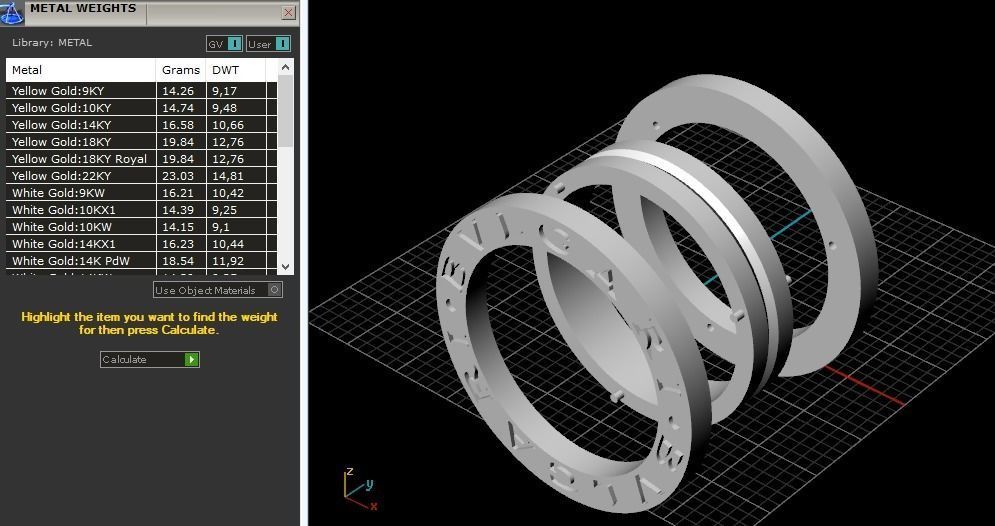Select the White Gold:14K PdW row
995x526 pixels.
pyautogui.click(x=142, y=261)
